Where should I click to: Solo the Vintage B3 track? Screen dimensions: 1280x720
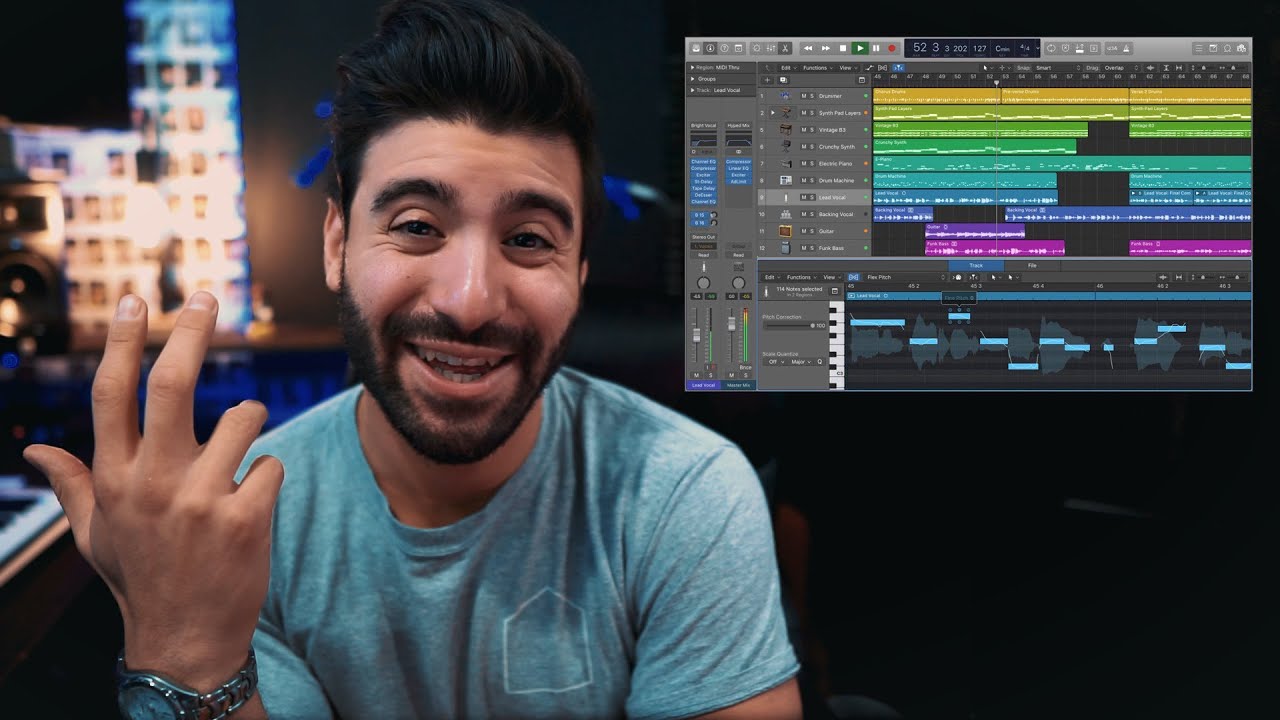[812, 130]
